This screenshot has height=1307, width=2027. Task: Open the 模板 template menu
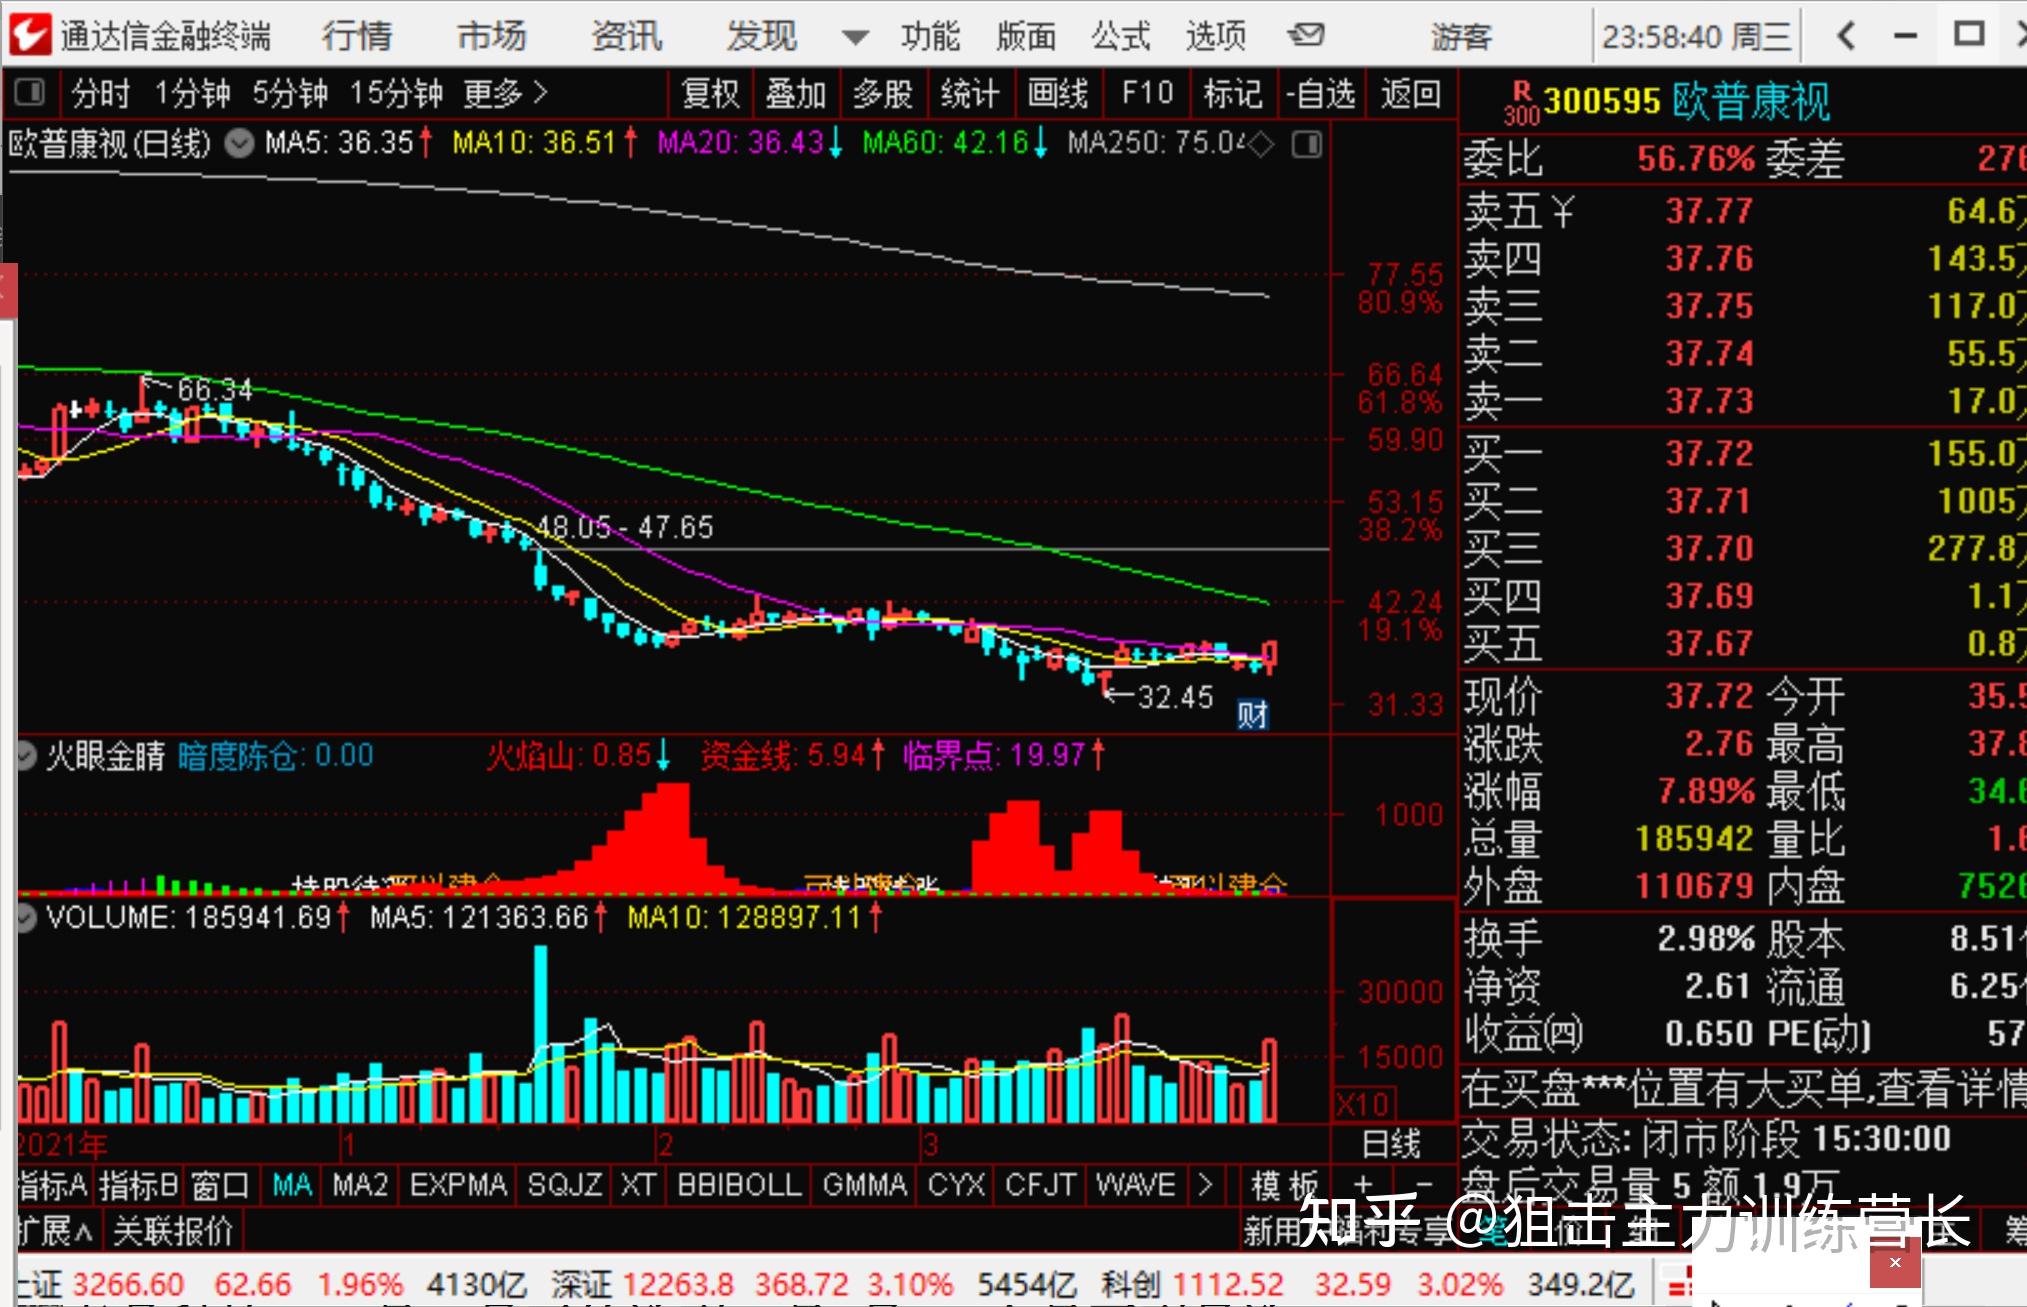[x=1285, y=1185]
